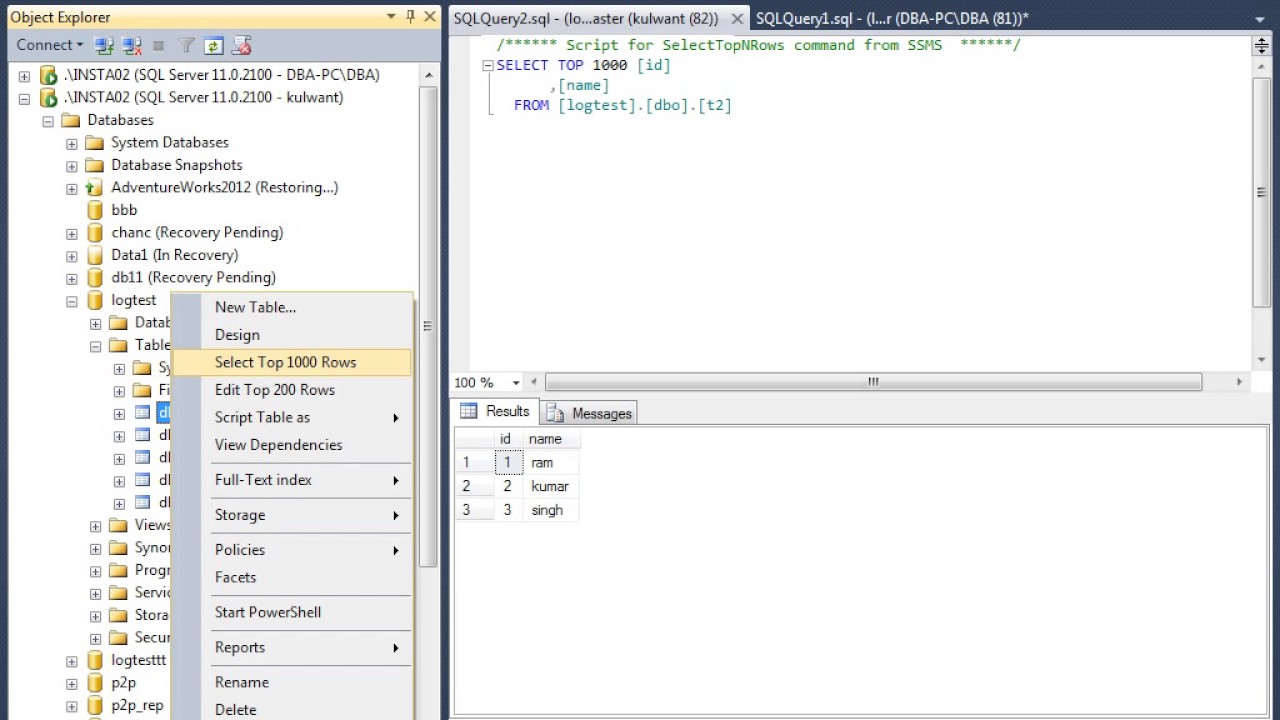Screen dimensions: 1280x720
Task: Collapse the SELECT statement outline in editor
Action: [488, 65]
